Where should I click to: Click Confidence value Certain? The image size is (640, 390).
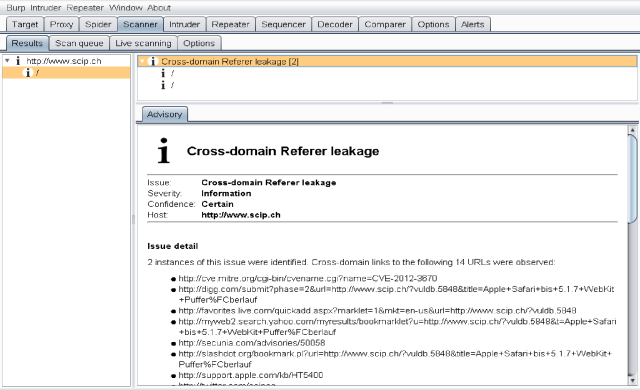[217, 204]
